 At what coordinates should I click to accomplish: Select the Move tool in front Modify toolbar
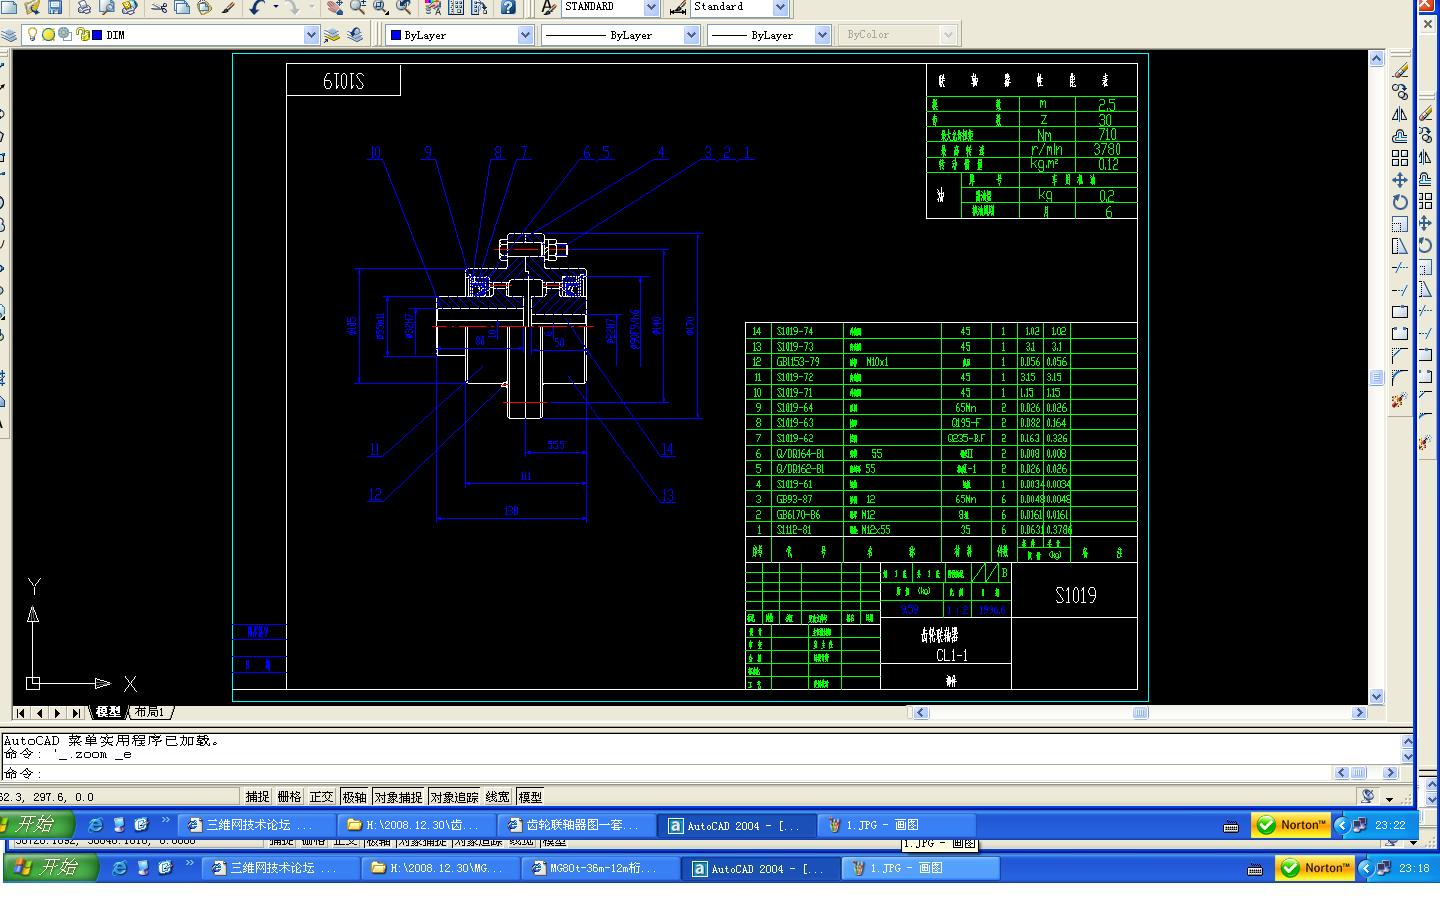pos(1400,180)
